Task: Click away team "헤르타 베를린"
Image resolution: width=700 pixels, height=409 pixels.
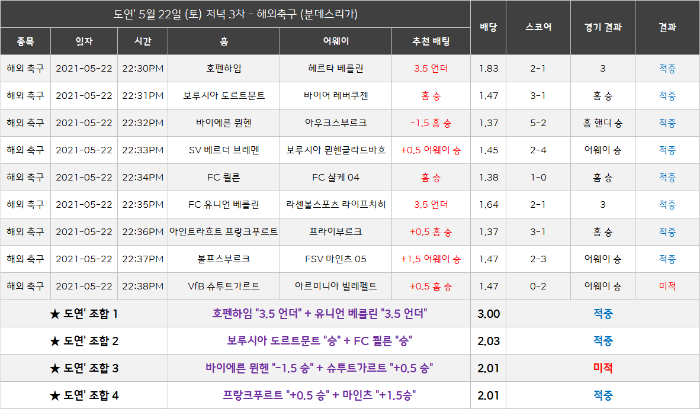Action: point(336,69)
